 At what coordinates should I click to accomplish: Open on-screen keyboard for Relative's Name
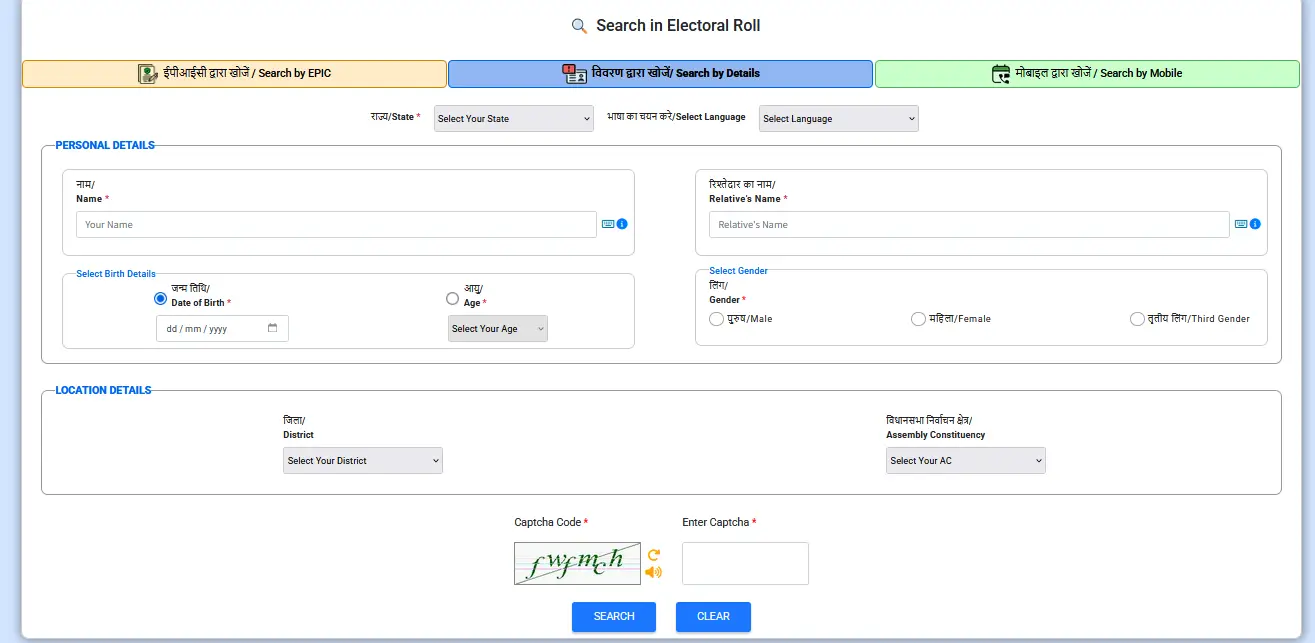point(1241,224)
